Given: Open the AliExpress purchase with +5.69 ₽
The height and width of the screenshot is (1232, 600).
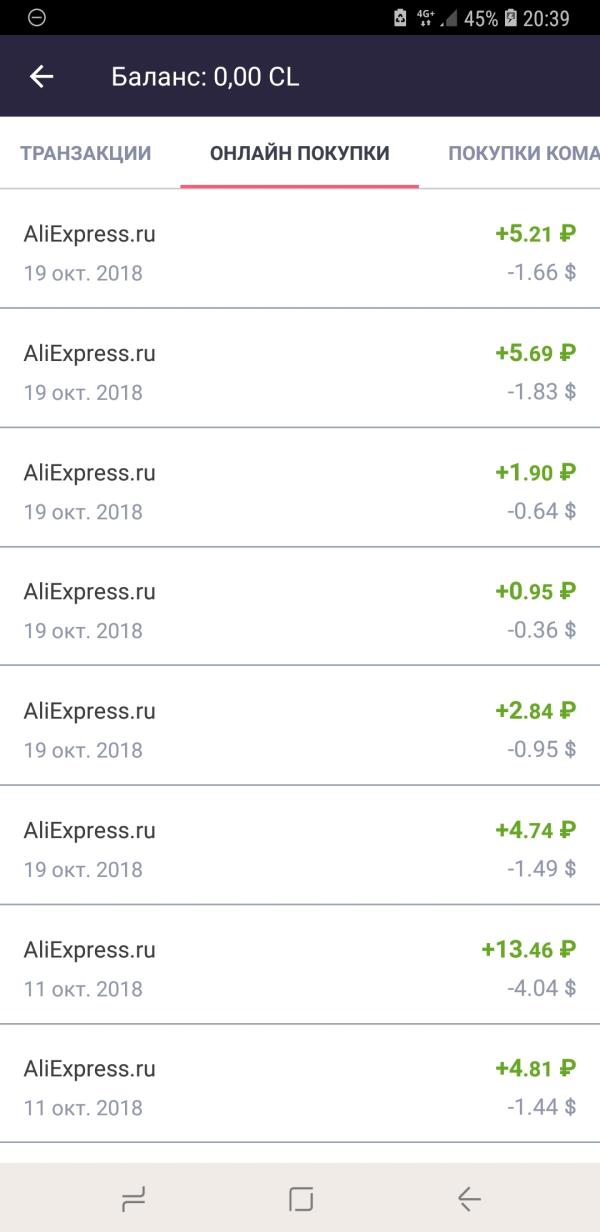Looking at the screenshot, I should click(x=300, y=368).
